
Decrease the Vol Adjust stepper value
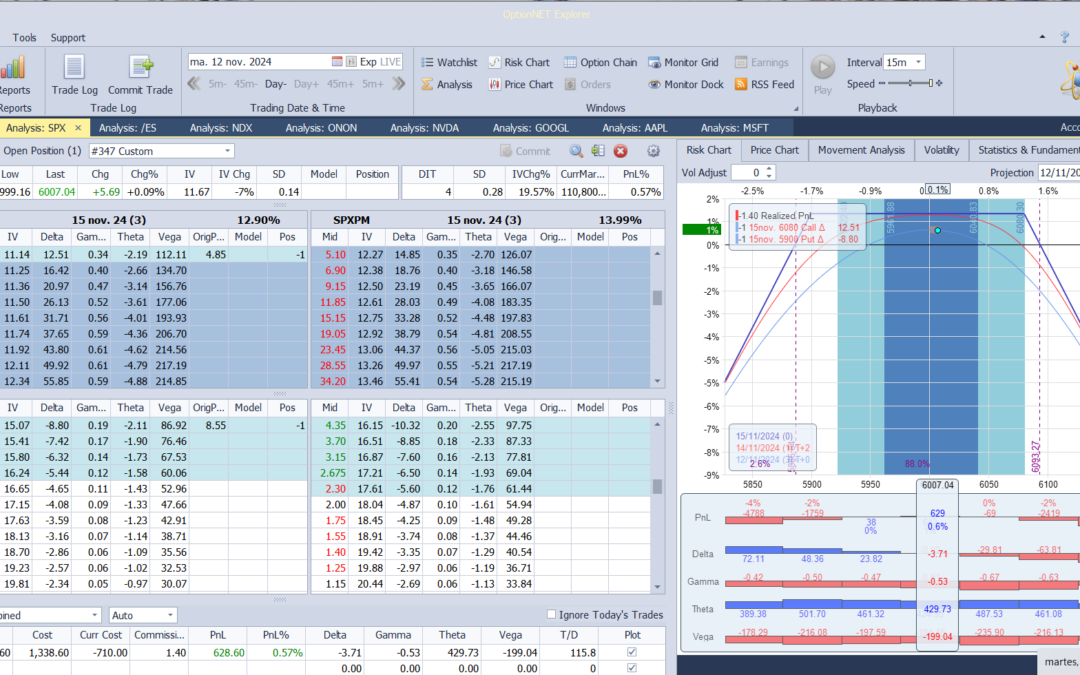(x=769, y=176)
